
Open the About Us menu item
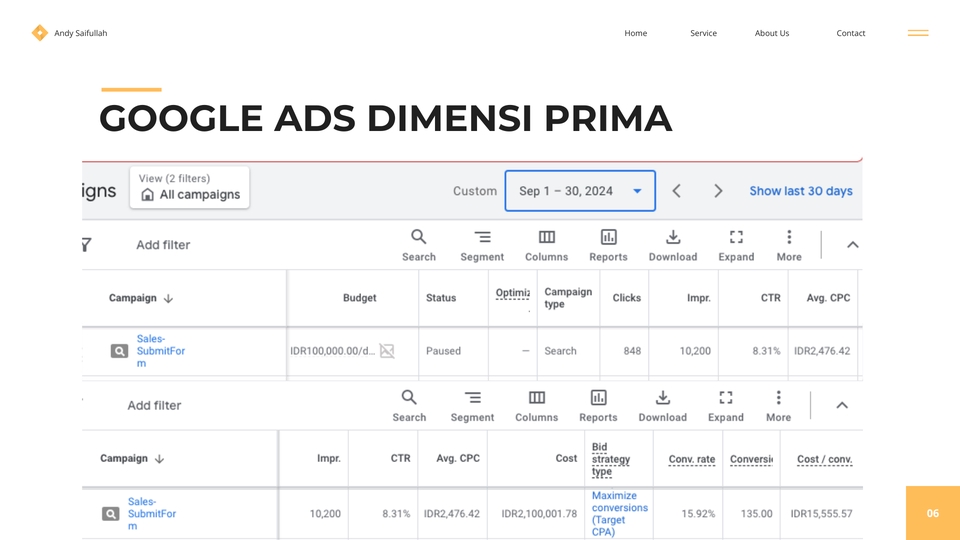(x=771, y=33)
